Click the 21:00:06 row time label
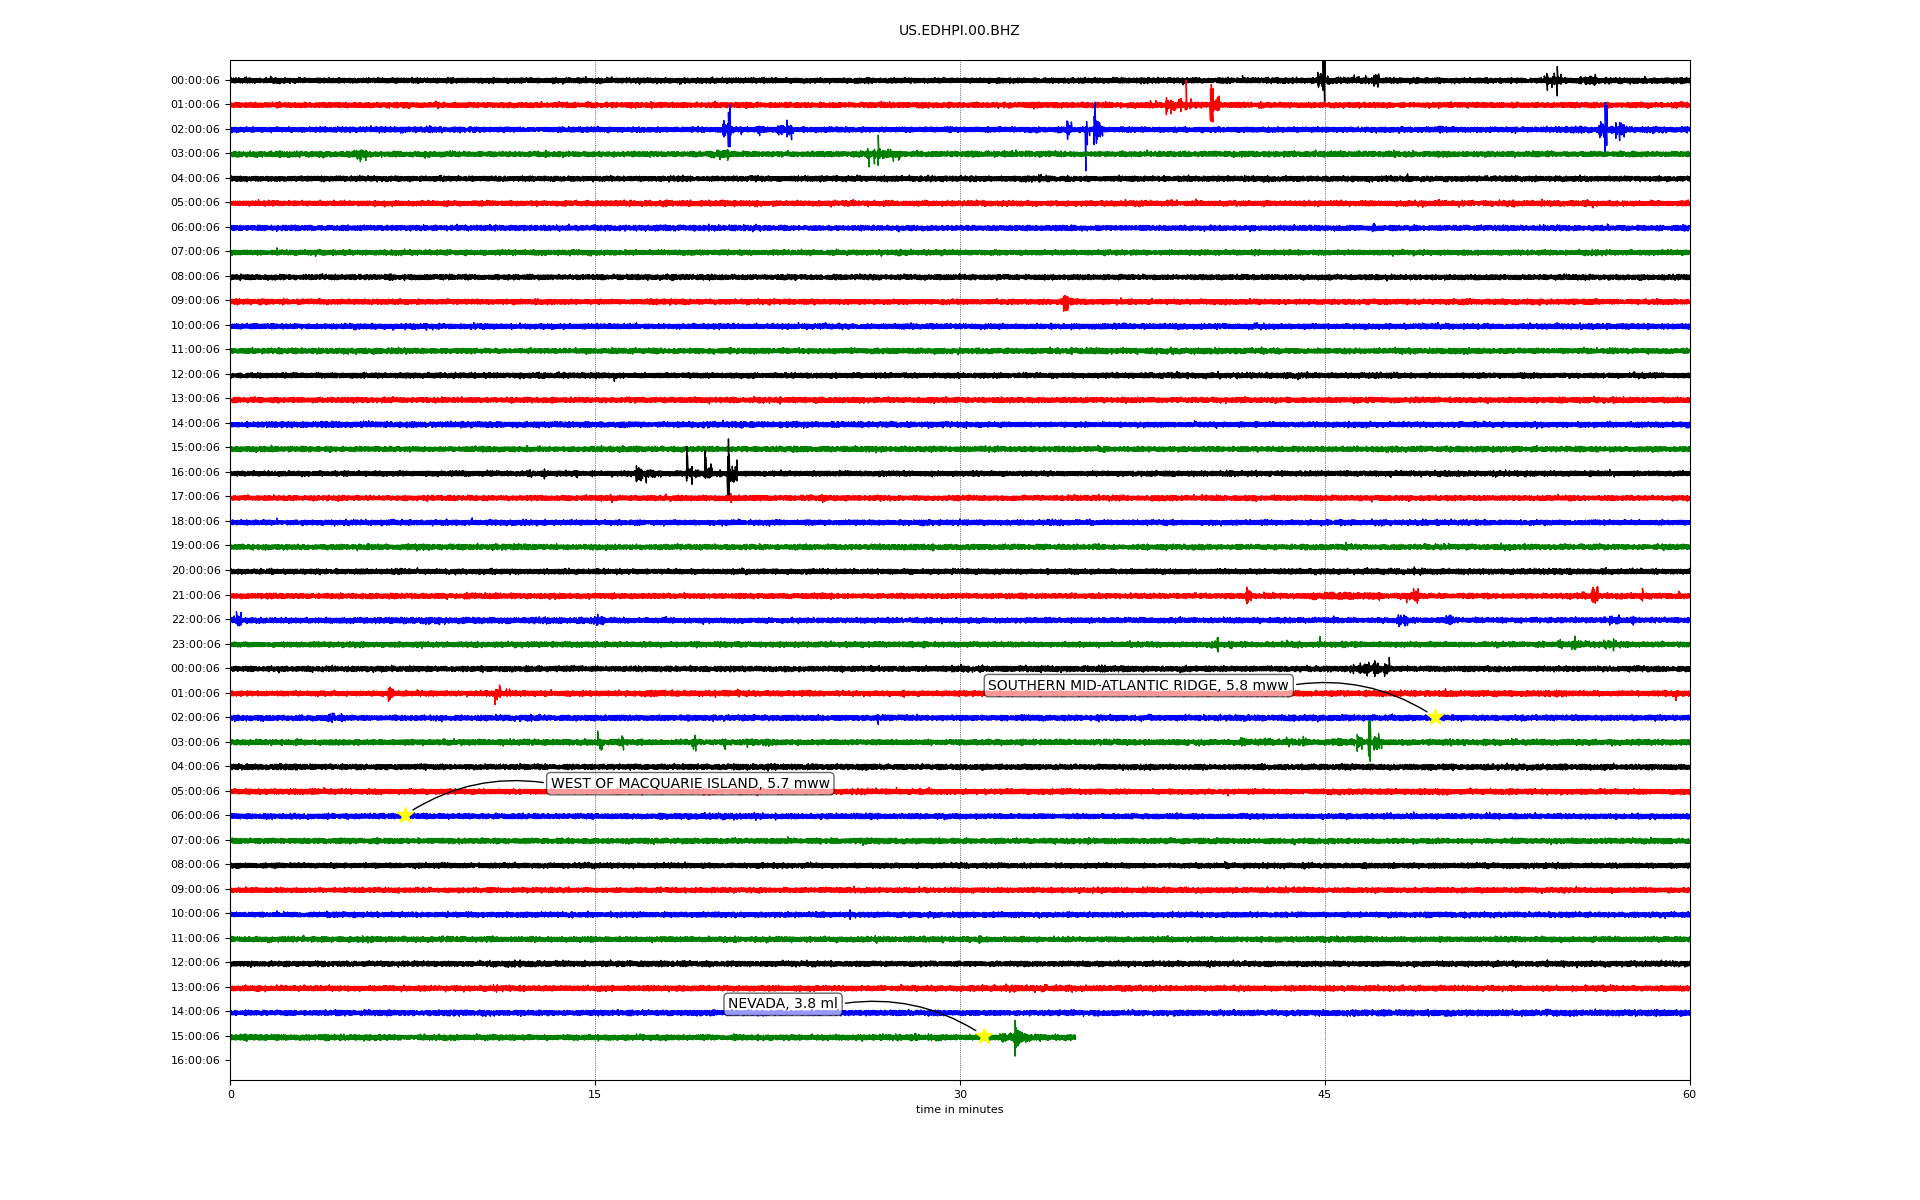Viewport: 1920px width, 1200px height. point(195,596)
